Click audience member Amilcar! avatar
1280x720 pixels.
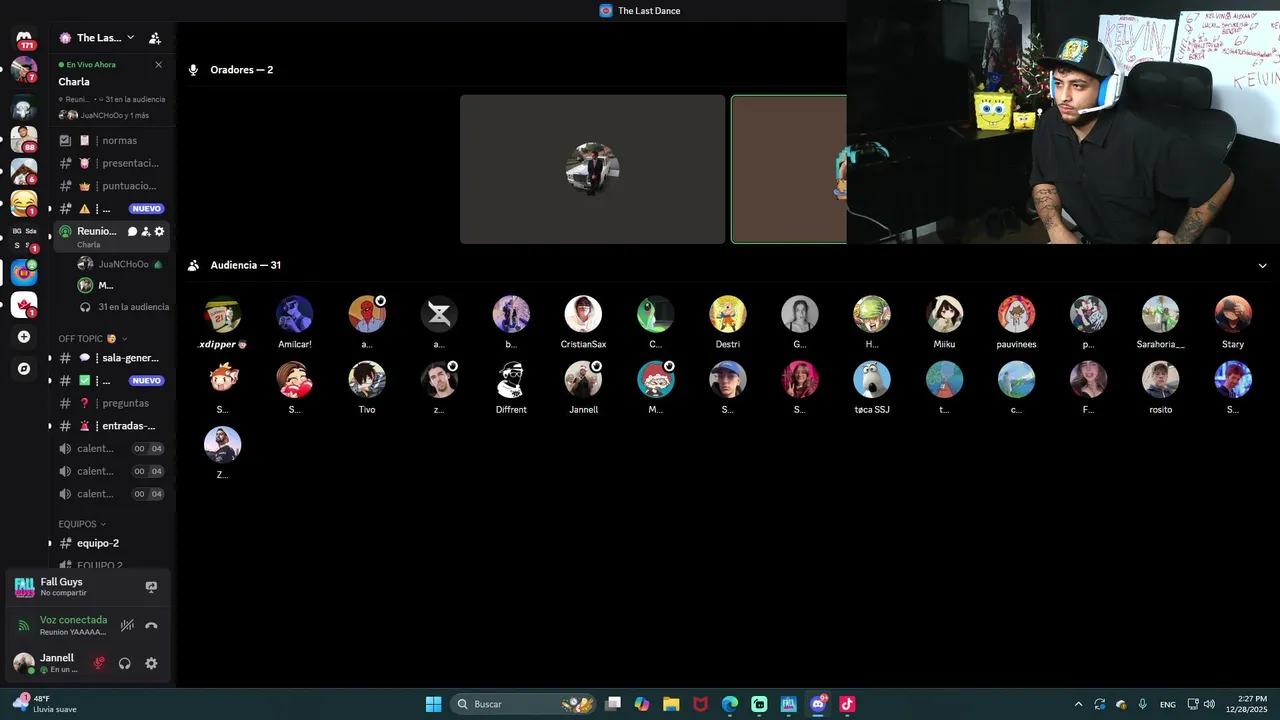tap(295, 314)
